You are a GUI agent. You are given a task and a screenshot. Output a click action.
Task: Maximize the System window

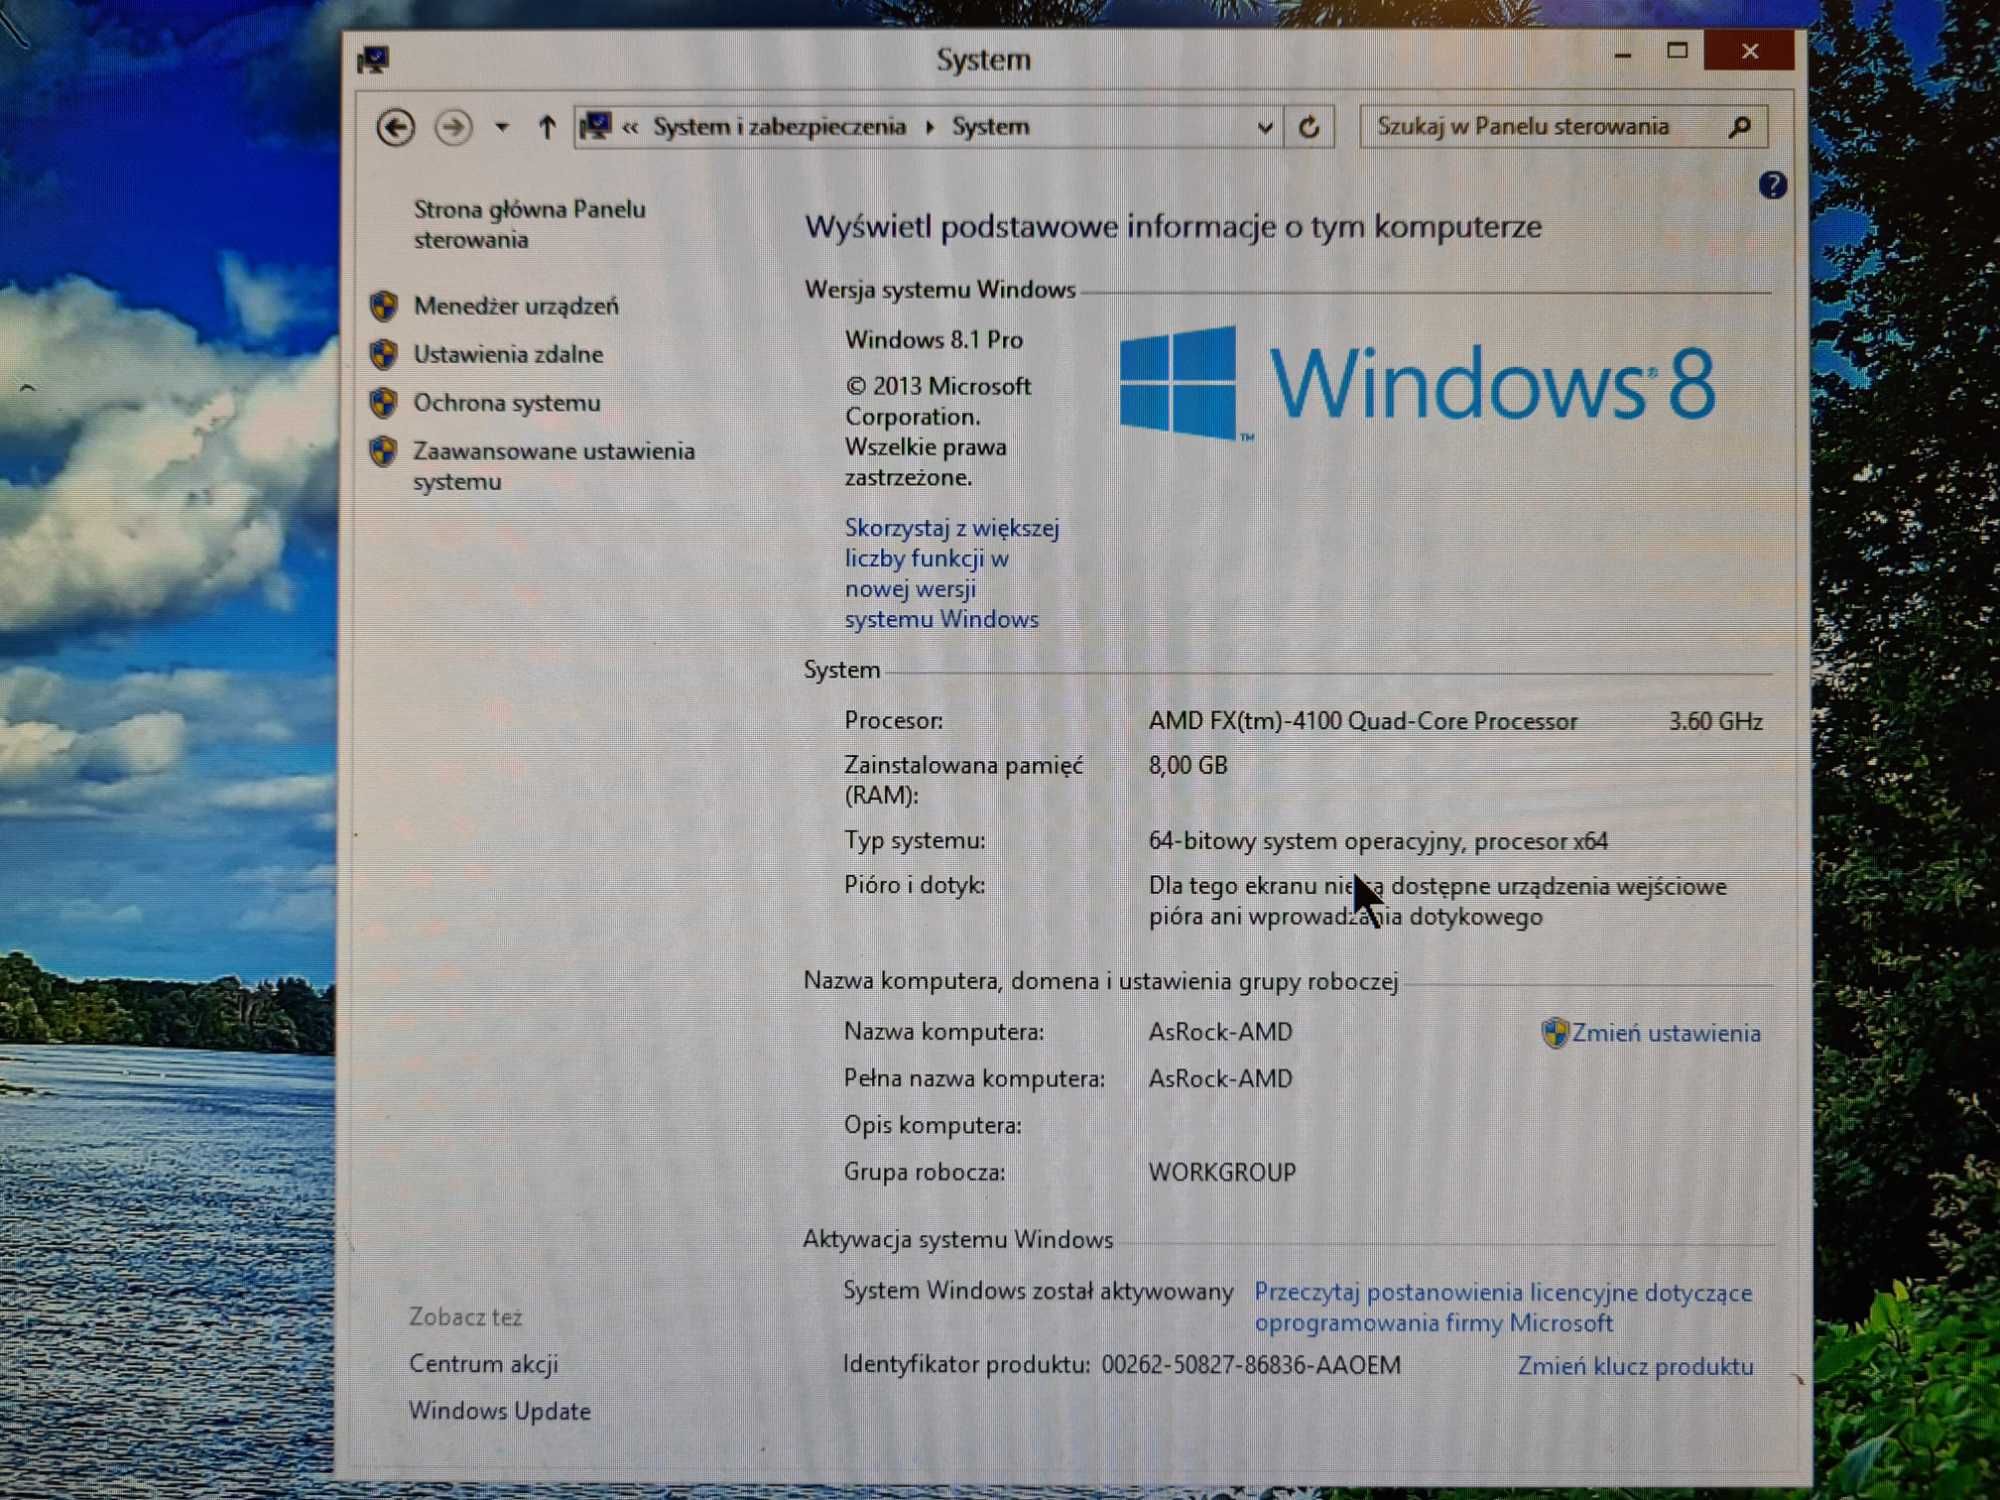click(x=1677, y=52)
